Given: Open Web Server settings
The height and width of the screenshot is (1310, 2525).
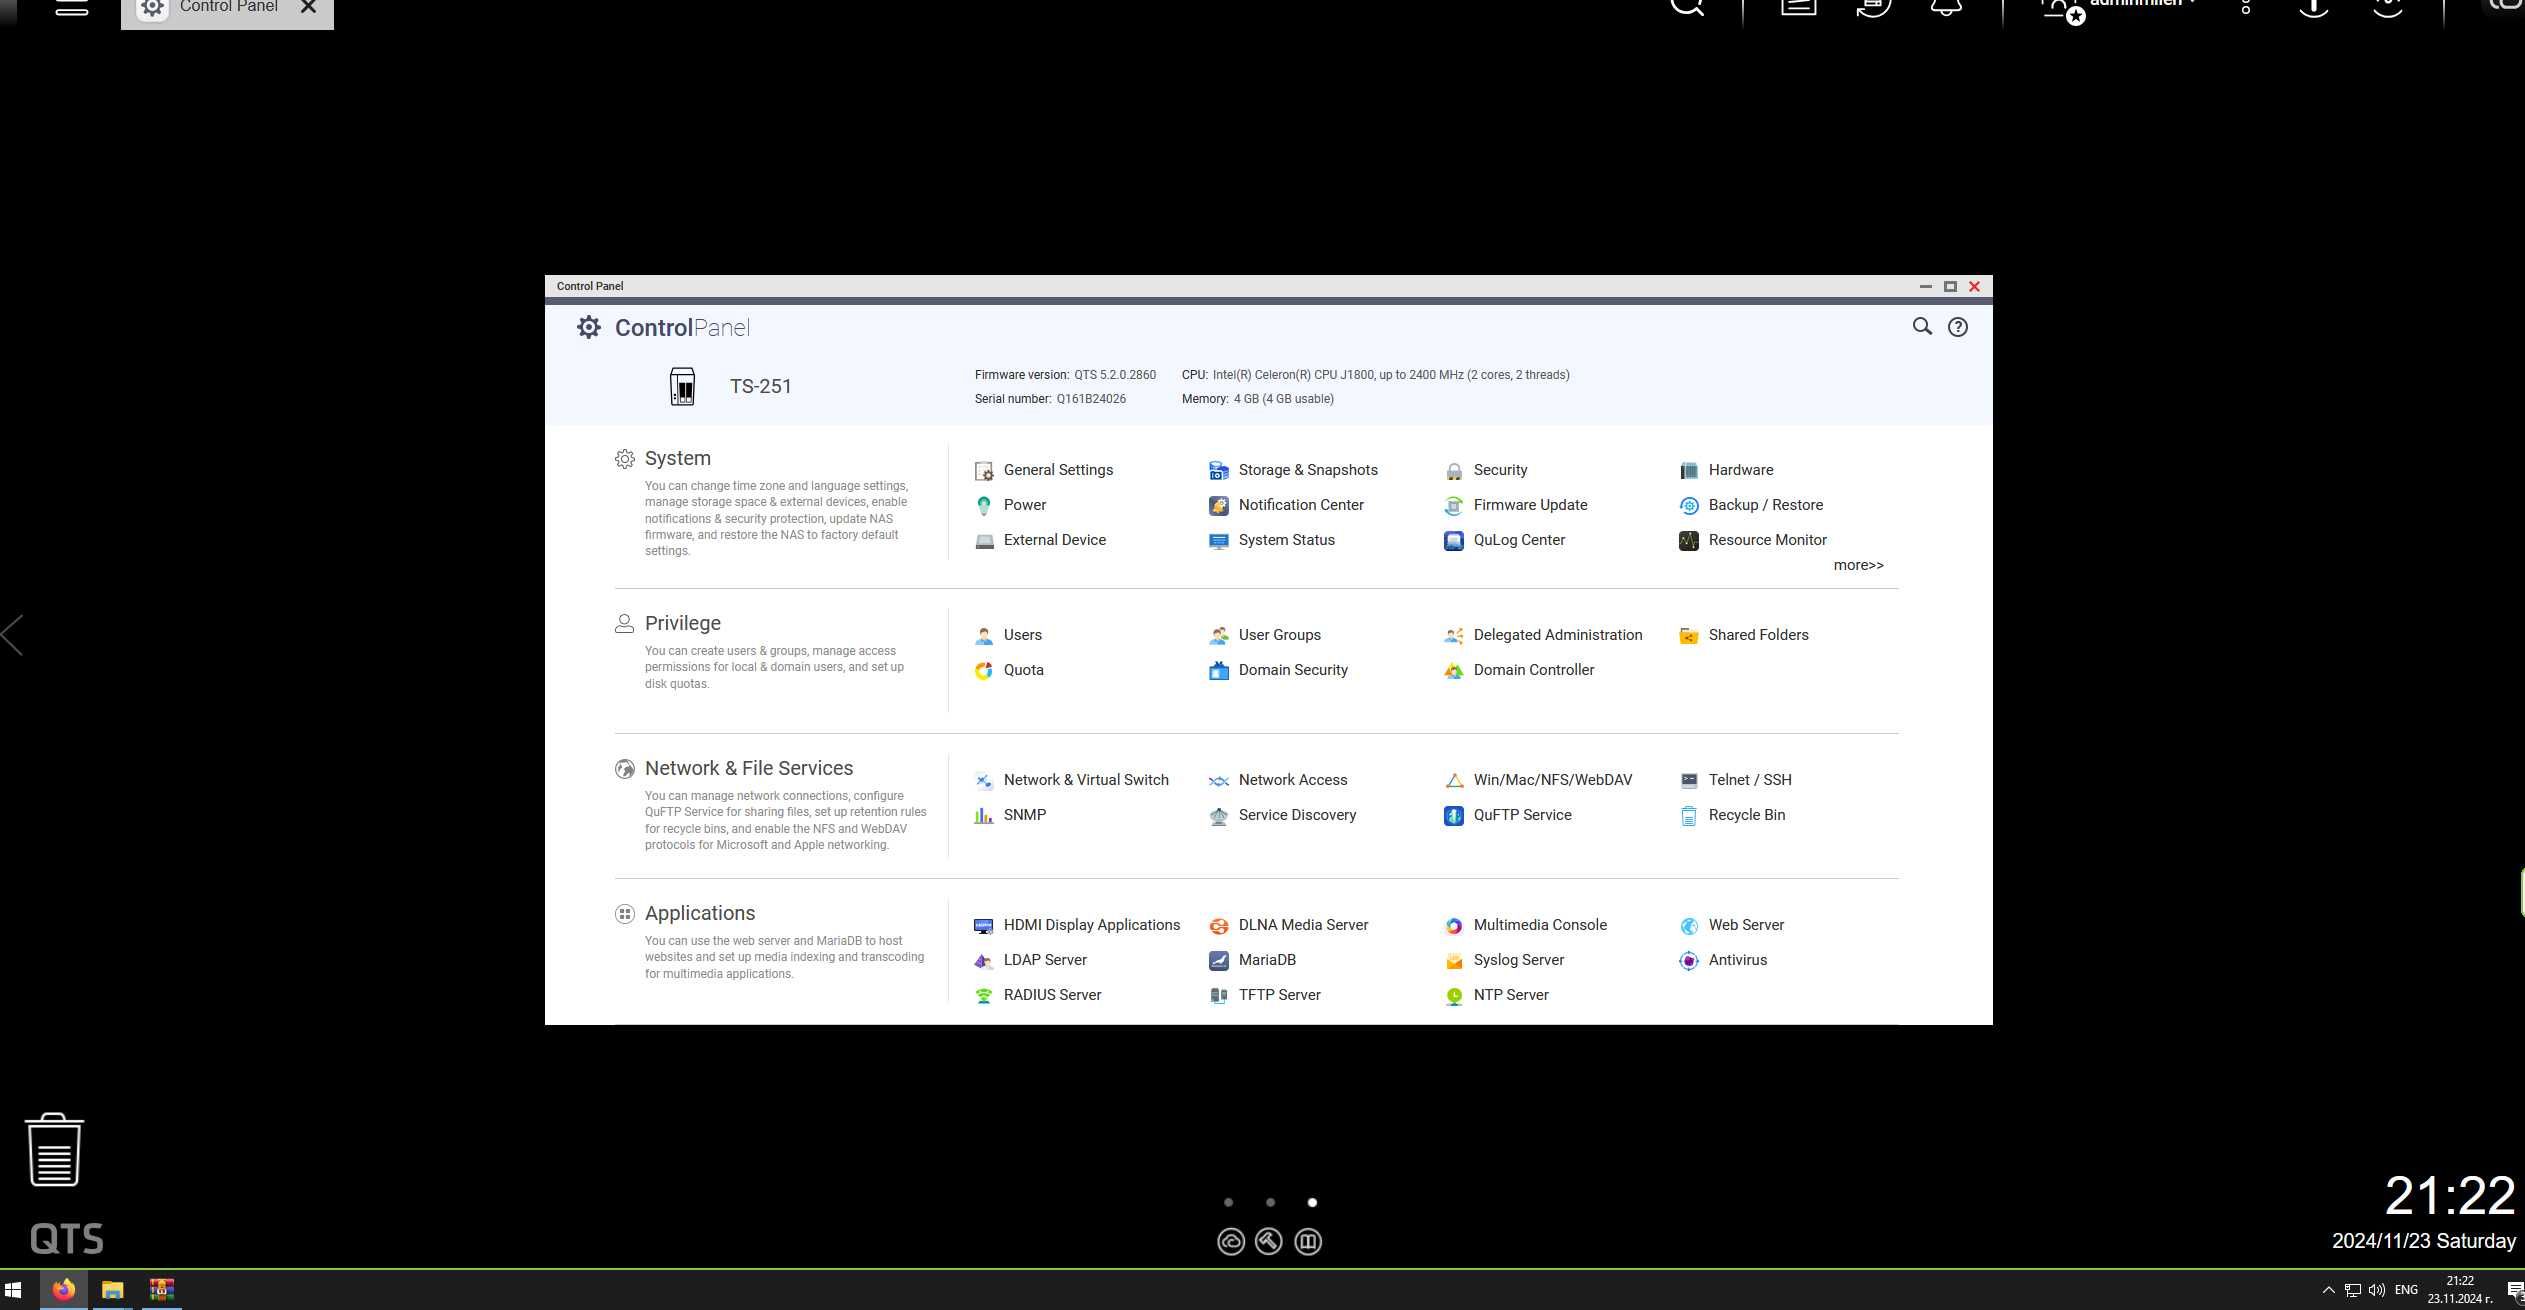Looking at the screenshot, I should point(1732,925).
